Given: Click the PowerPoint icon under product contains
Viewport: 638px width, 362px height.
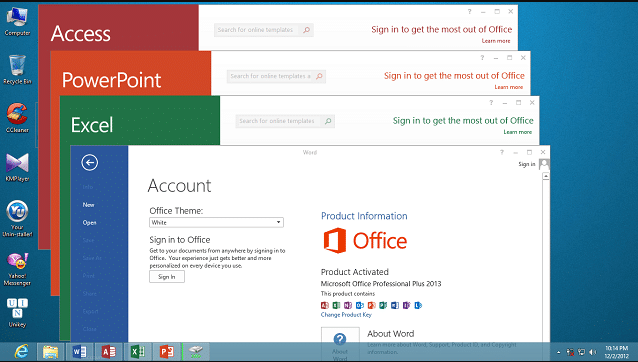Looking at the screenshot, I should [371, 305].
